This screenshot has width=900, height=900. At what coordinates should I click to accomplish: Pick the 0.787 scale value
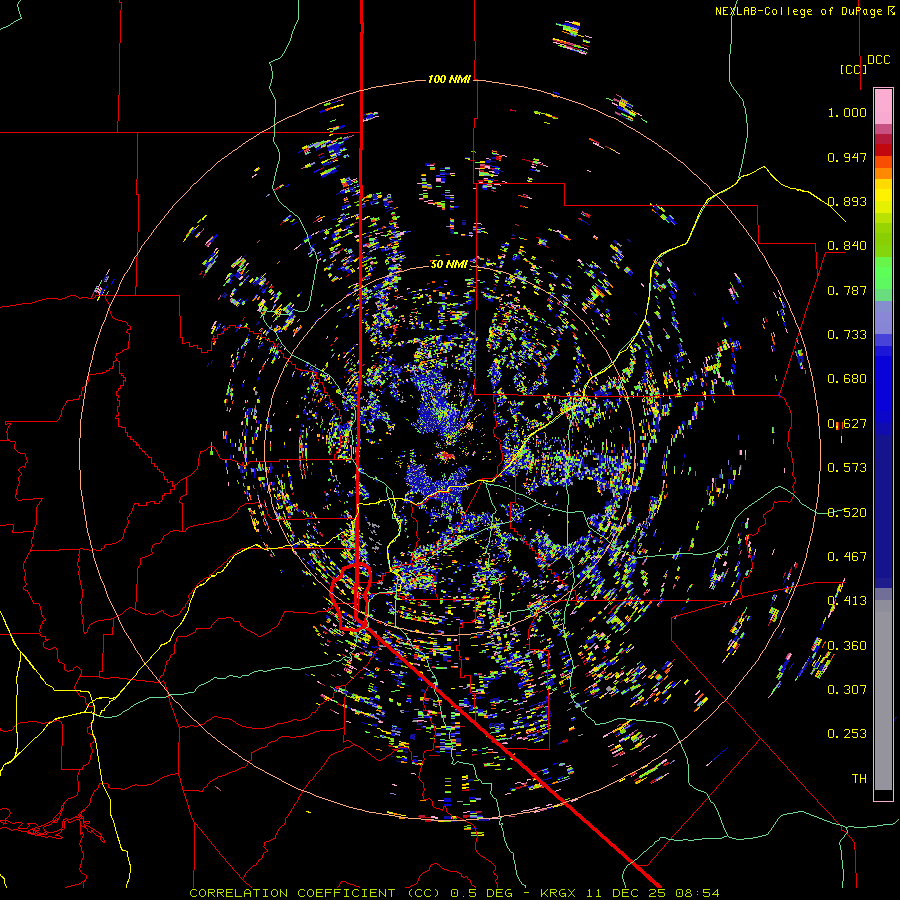tap(847, 290)
